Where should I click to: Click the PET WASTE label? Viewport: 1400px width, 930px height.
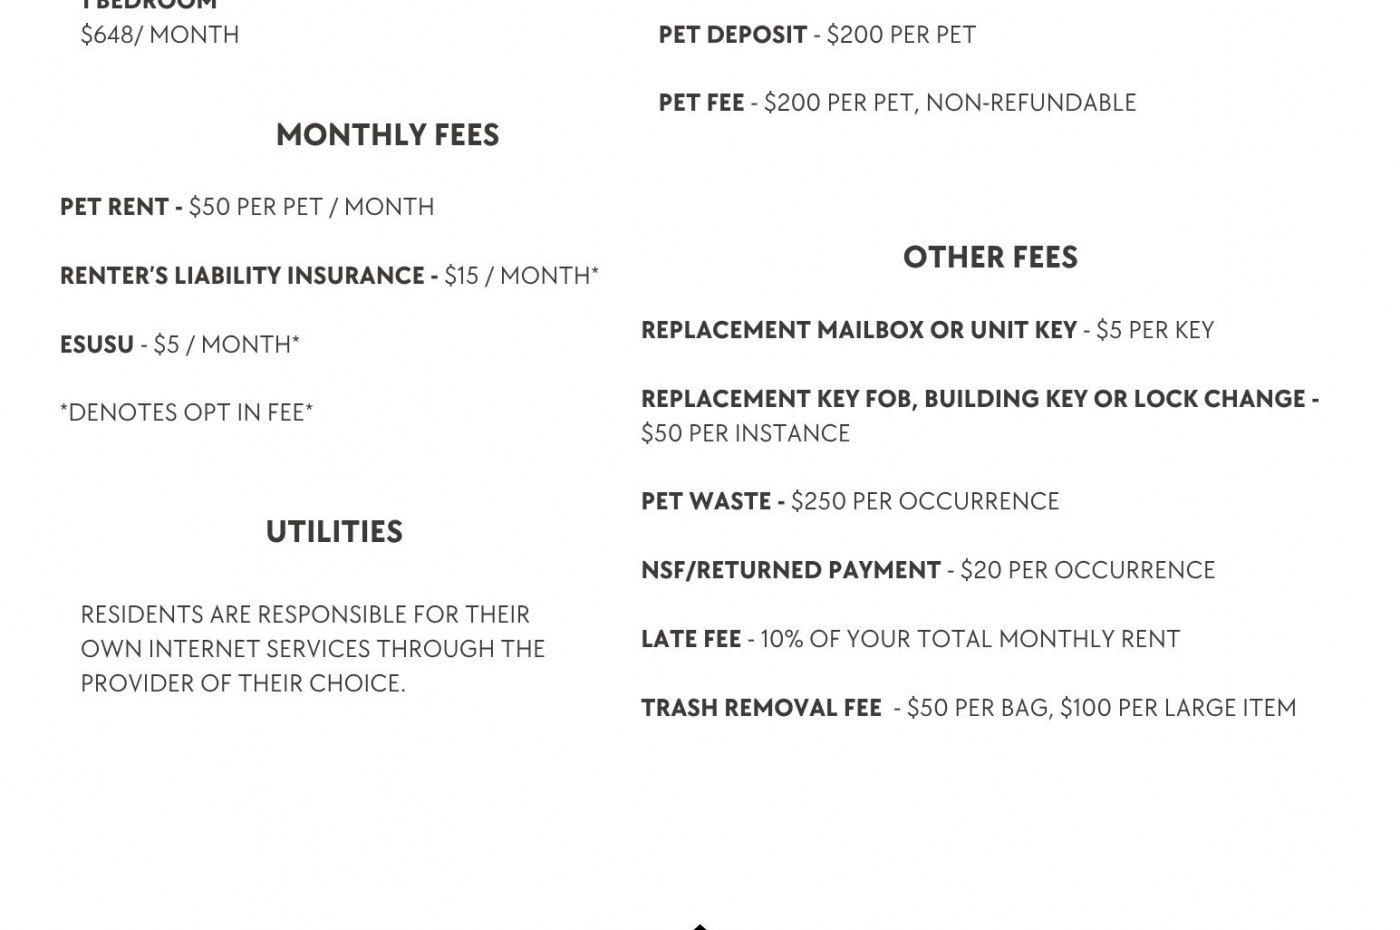coord(706,502)
